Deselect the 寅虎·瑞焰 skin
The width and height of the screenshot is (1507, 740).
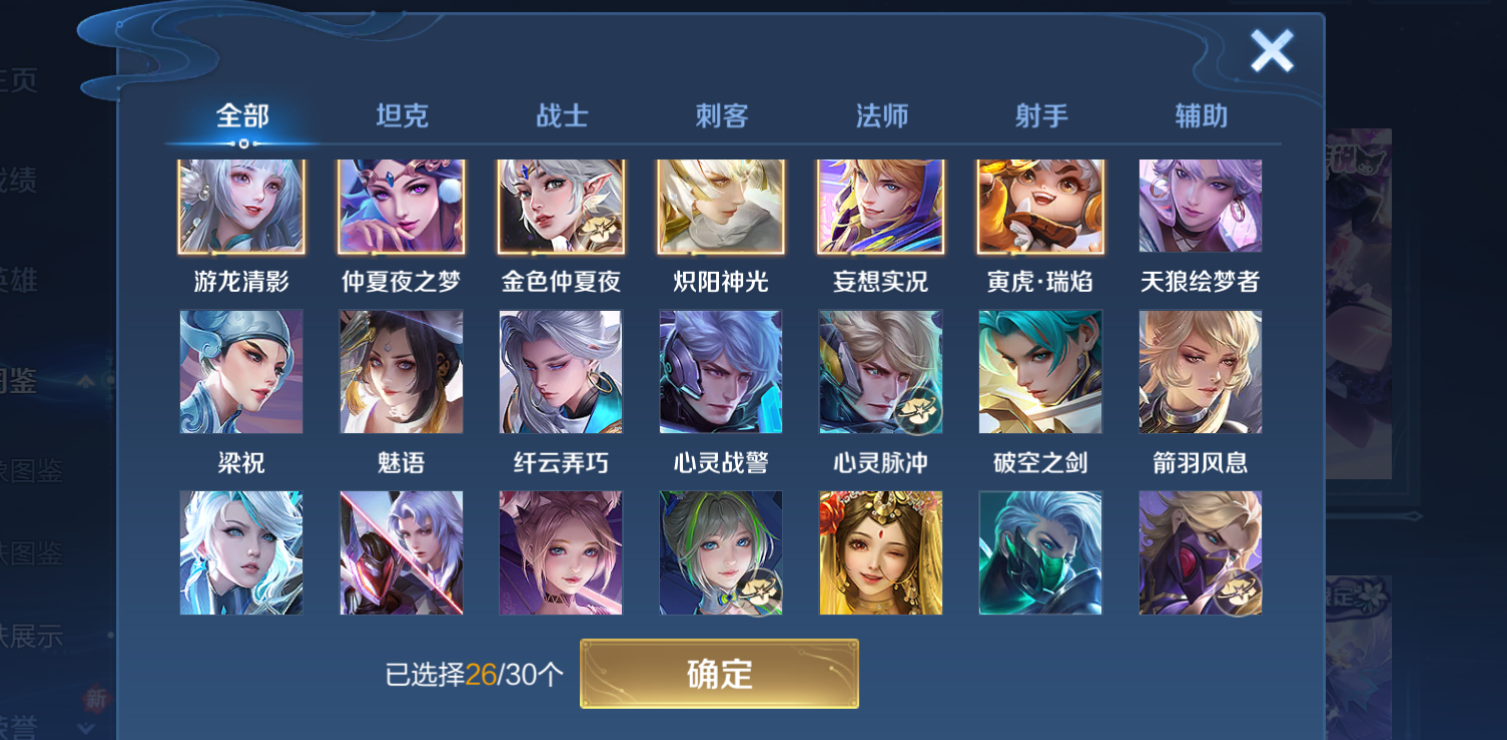click(x=1041, y=206)
